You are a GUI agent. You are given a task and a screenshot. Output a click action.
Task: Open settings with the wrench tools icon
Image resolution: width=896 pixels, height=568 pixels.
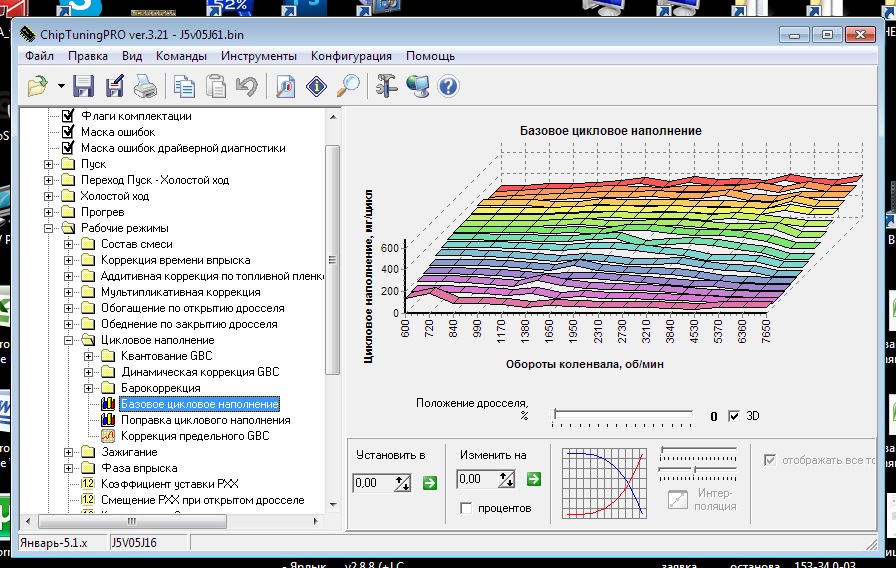387,87
